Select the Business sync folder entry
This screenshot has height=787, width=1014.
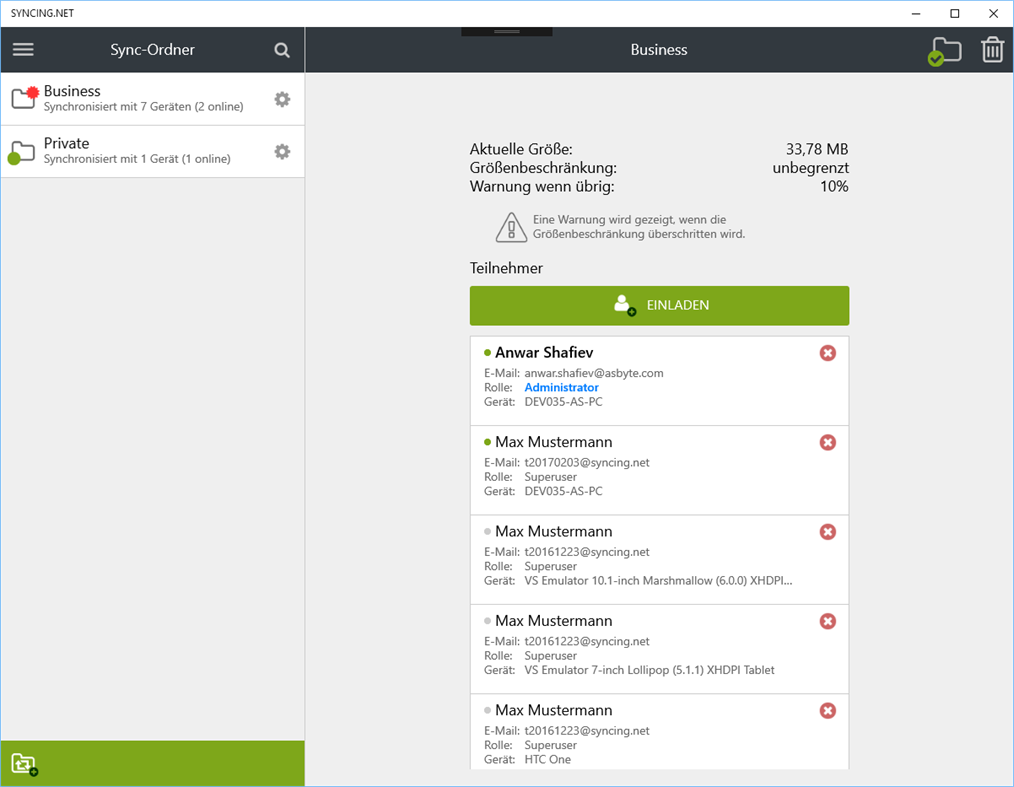point(140,99)
